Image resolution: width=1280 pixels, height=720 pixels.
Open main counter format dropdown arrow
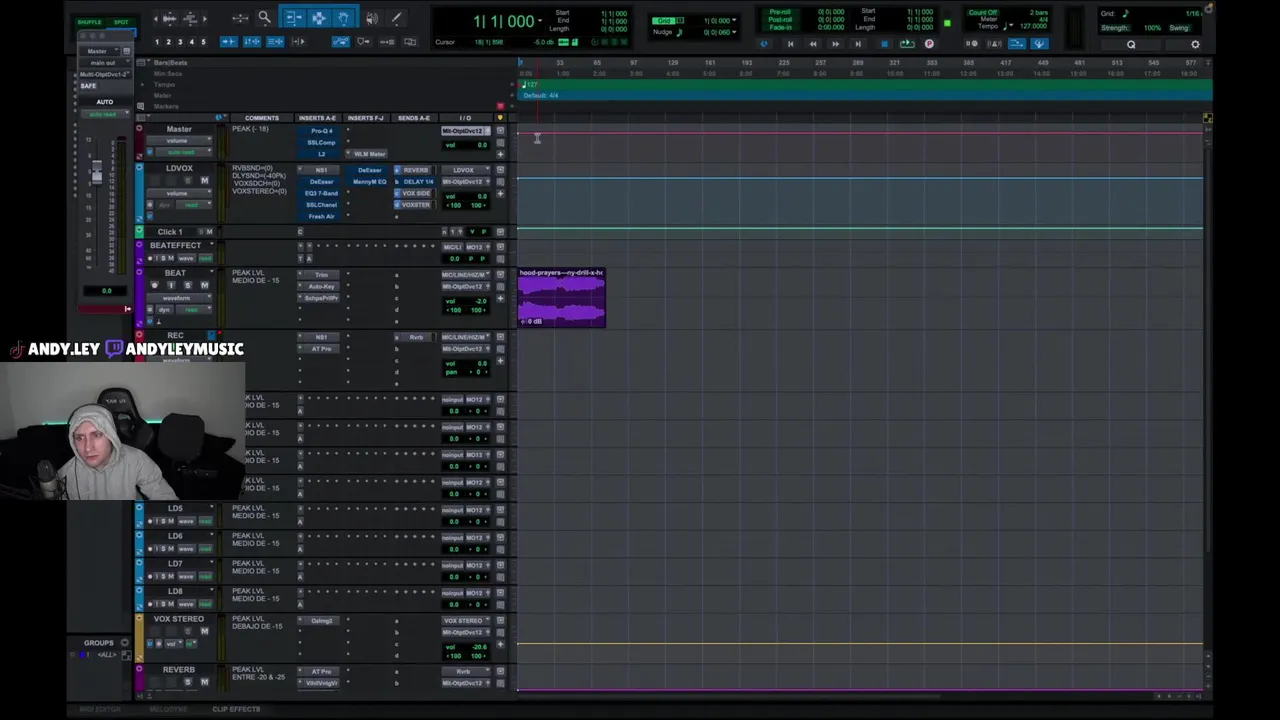click(541, 22)
